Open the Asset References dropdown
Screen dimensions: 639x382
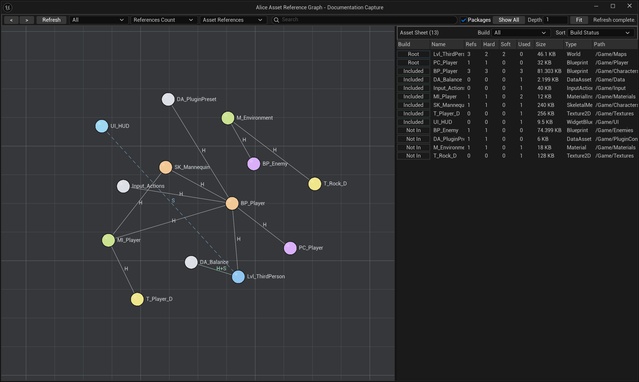point(232,20)
